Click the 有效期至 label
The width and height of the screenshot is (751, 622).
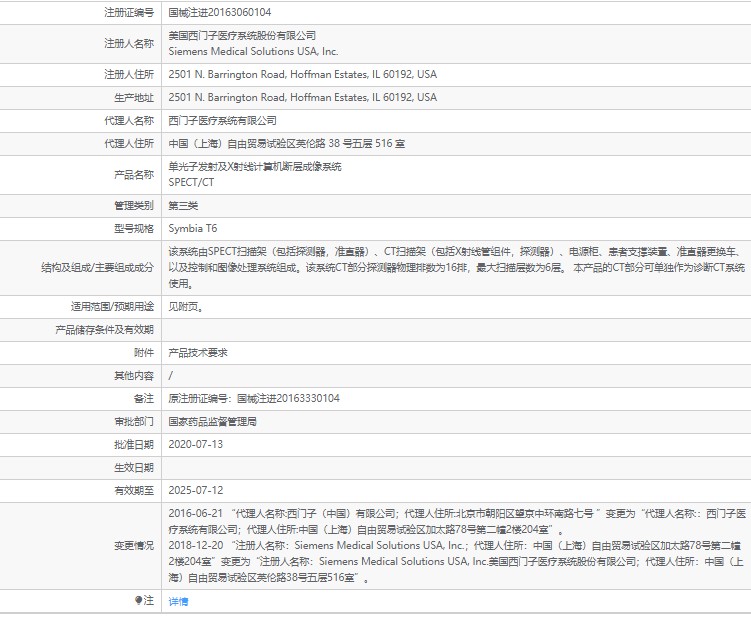coord(134,490)
